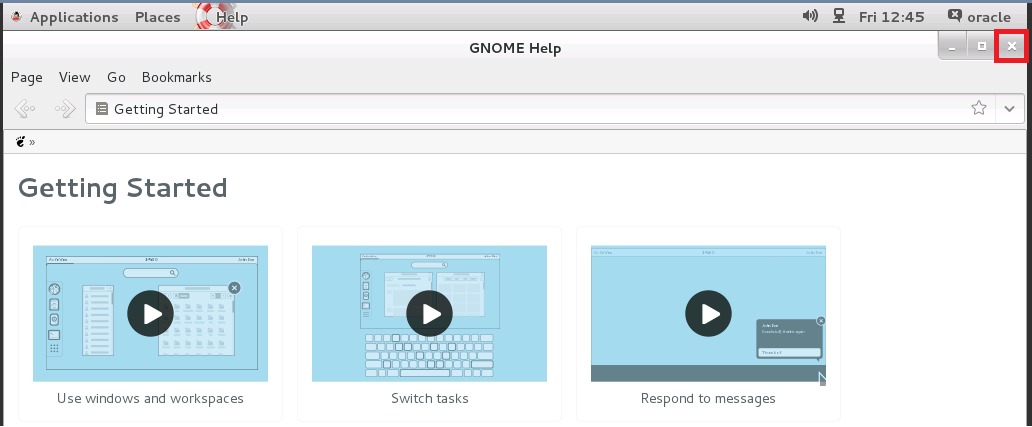This screenshot has width=1032, height=427.
Task: Go forward with the forward arrow
Action: pyautogui.click(x=65, y=109)
